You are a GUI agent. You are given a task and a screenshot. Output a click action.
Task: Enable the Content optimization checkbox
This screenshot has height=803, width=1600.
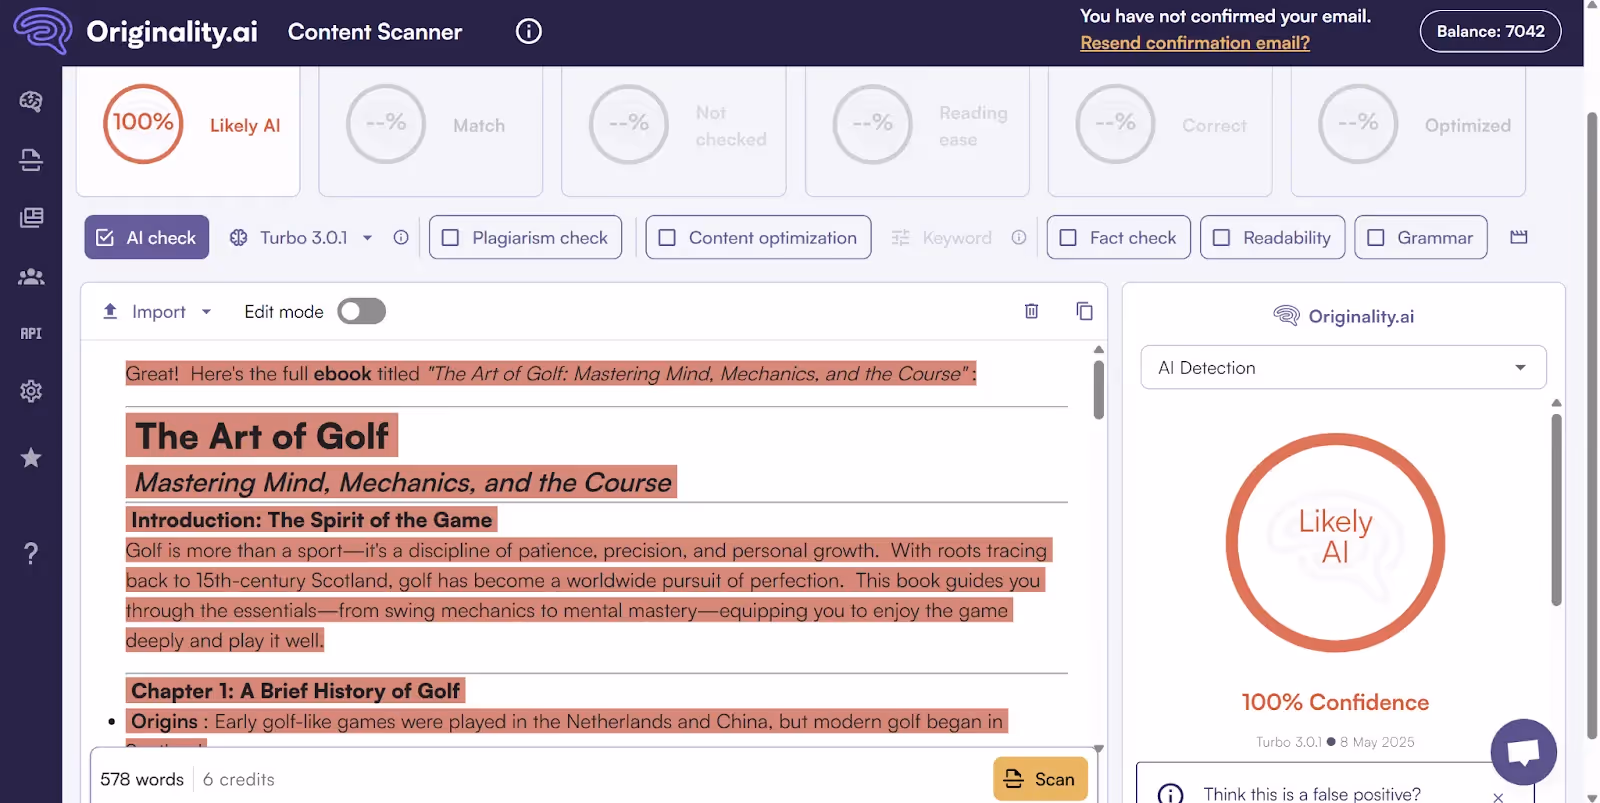pos(667,238)
